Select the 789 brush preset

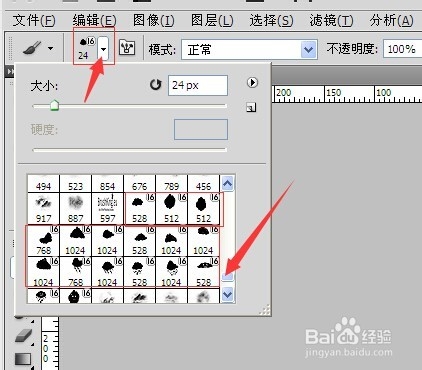[x=171, y=184]
